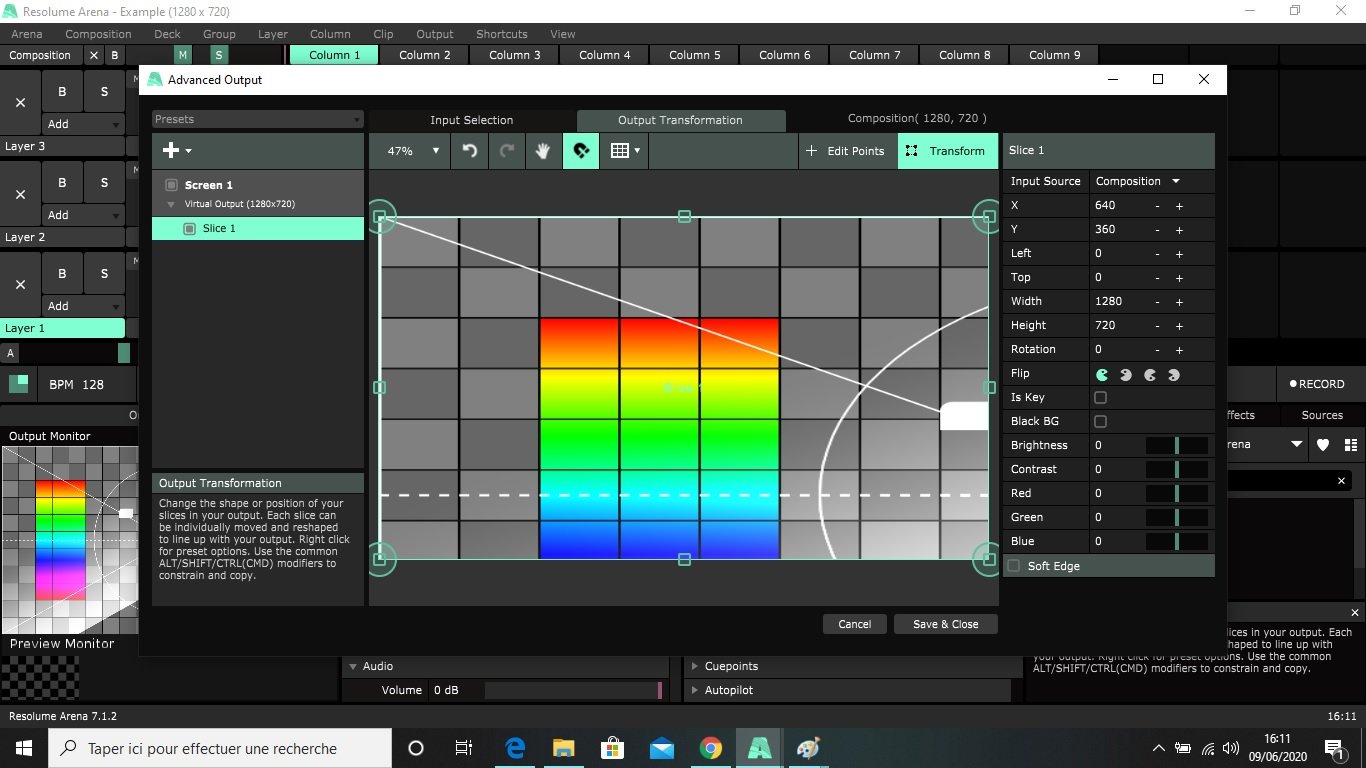Image resolution: width=1366 pixels, height=768 pixels.
Task: Enable the Is Key checkbox
Action: pyautogui.click(x=1100, y=398)
